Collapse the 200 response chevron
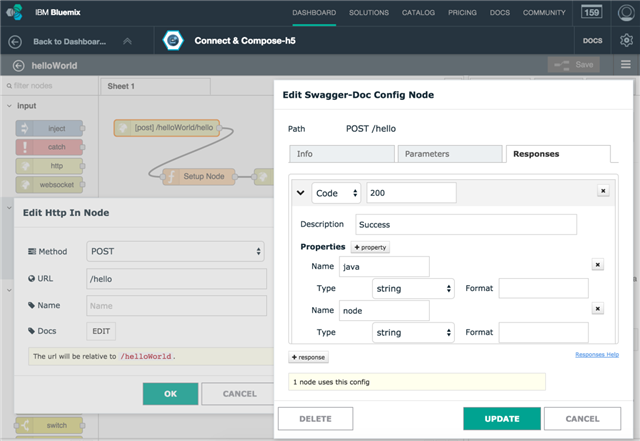 (300, 193)
